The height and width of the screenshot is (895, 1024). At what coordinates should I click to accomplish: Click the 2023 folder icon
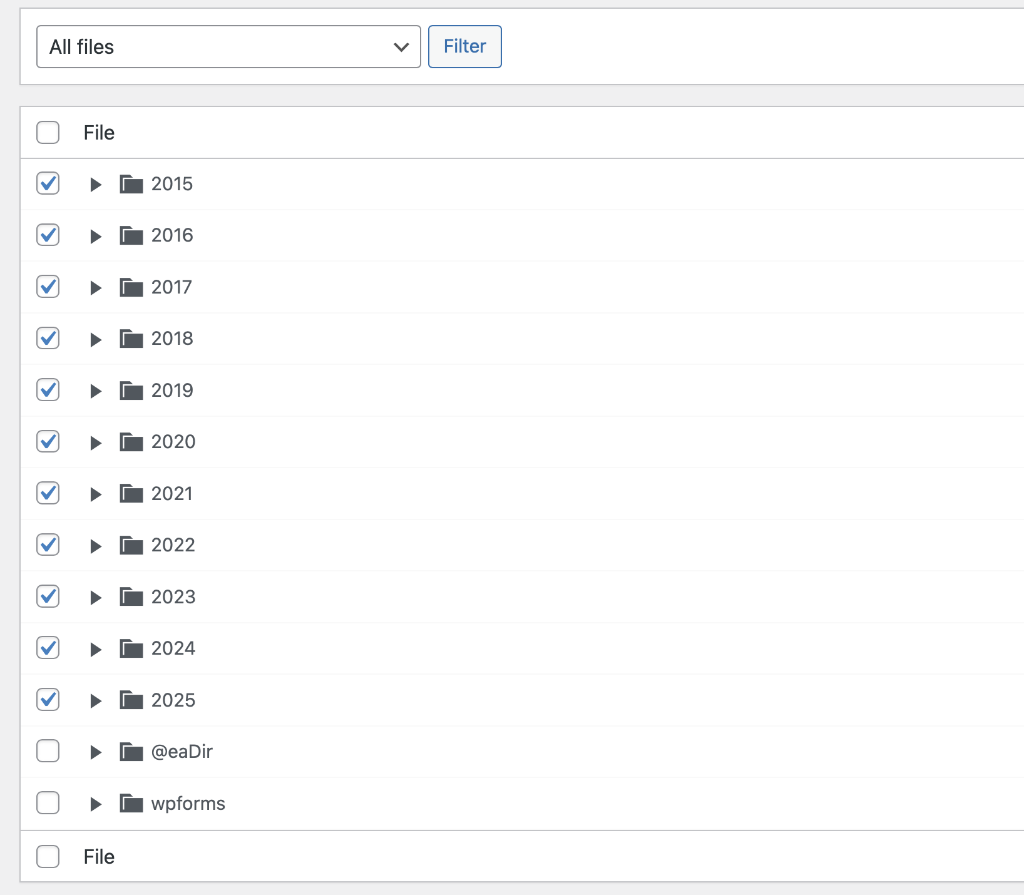point(131,597)
